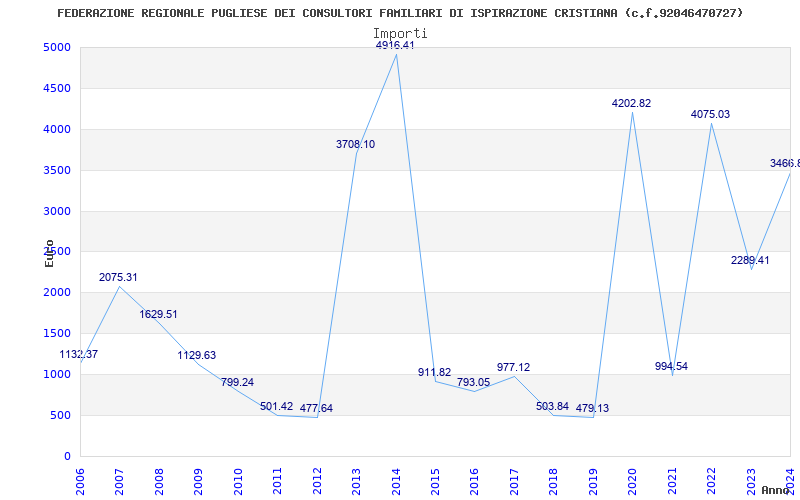Click the 4000 y-axis tick label

(x=57, y=129)
